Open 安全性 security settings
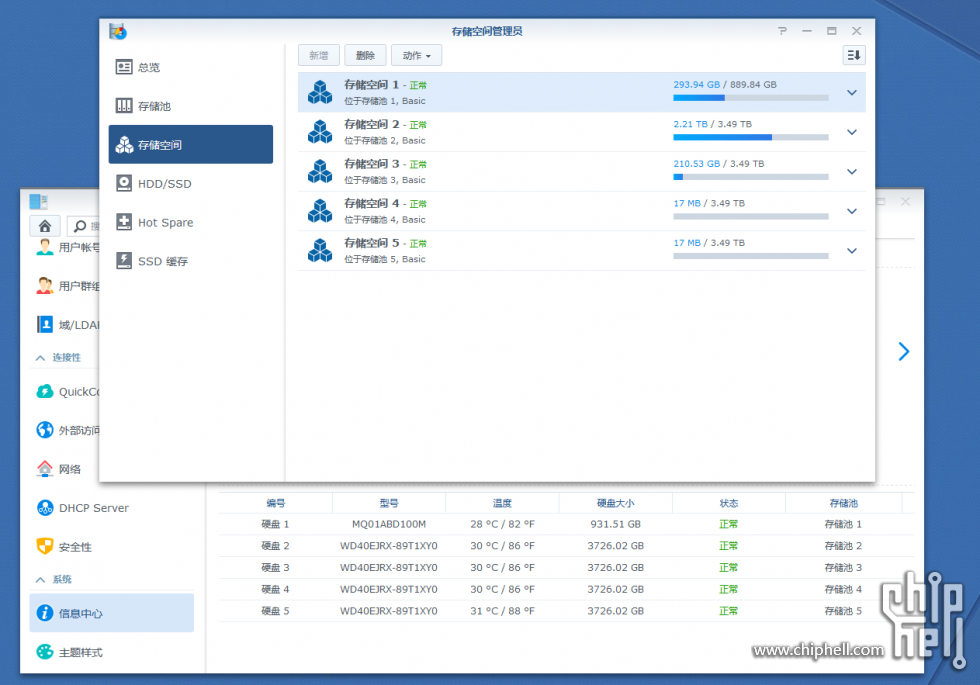The width and height of the screenshot is (980, 685). click(112, 546)
